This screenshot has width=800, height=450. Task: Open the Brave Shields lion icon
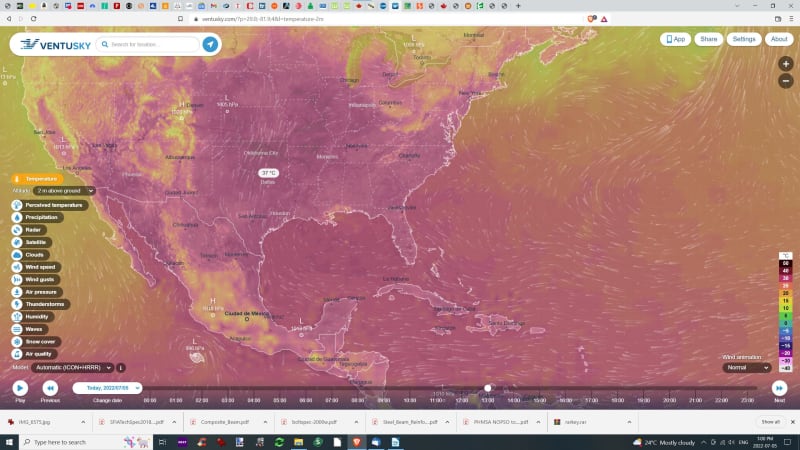point(591,19)
